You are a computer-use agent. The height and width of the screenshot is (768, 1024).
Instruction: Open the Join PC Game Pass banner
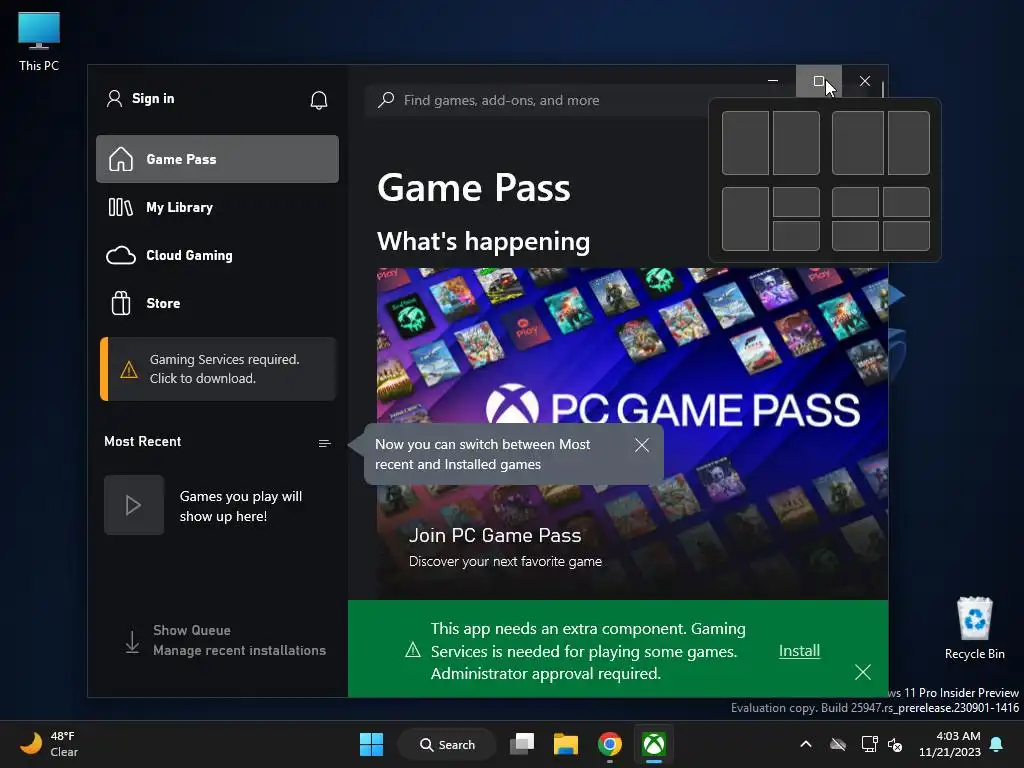coord(632,434)
